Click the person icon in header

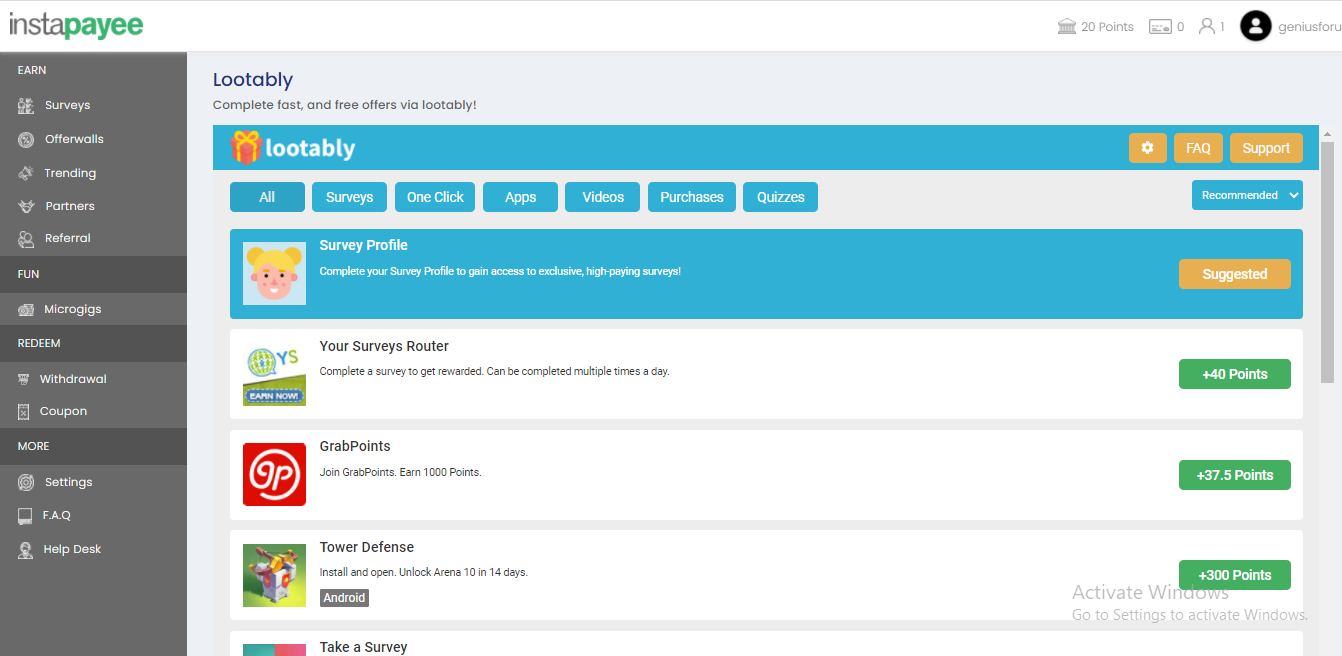(1207, 26)
